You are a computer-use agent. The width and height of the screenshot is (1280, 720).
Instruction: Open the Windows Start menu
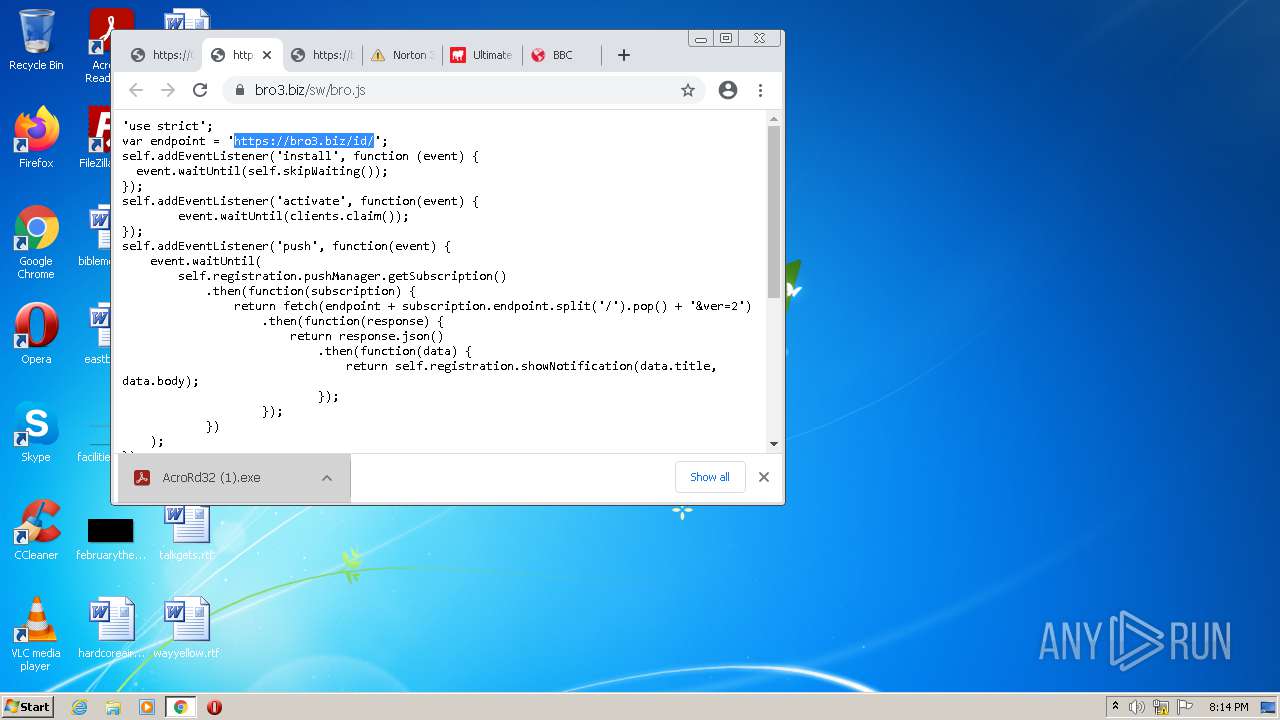28,706
